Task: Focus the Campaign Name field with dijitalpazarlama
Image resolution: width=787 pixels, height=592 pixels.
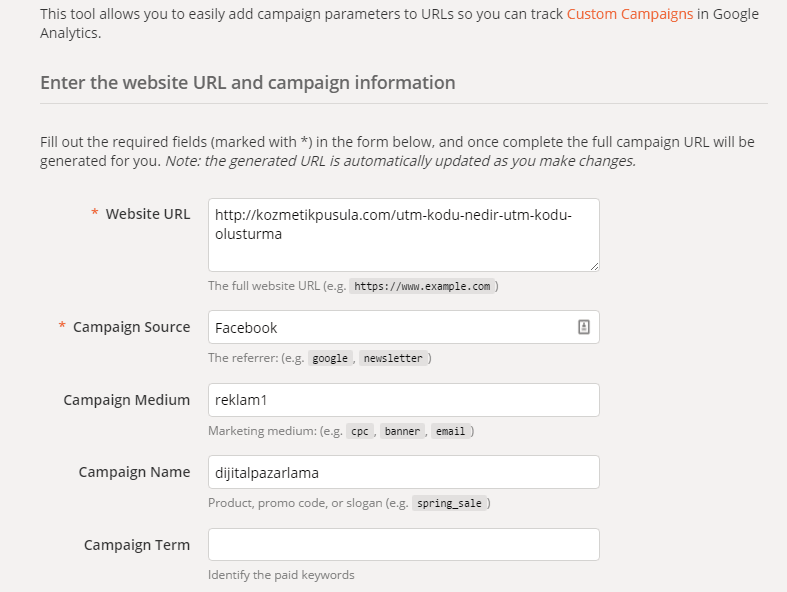Action: coord(403,472)
